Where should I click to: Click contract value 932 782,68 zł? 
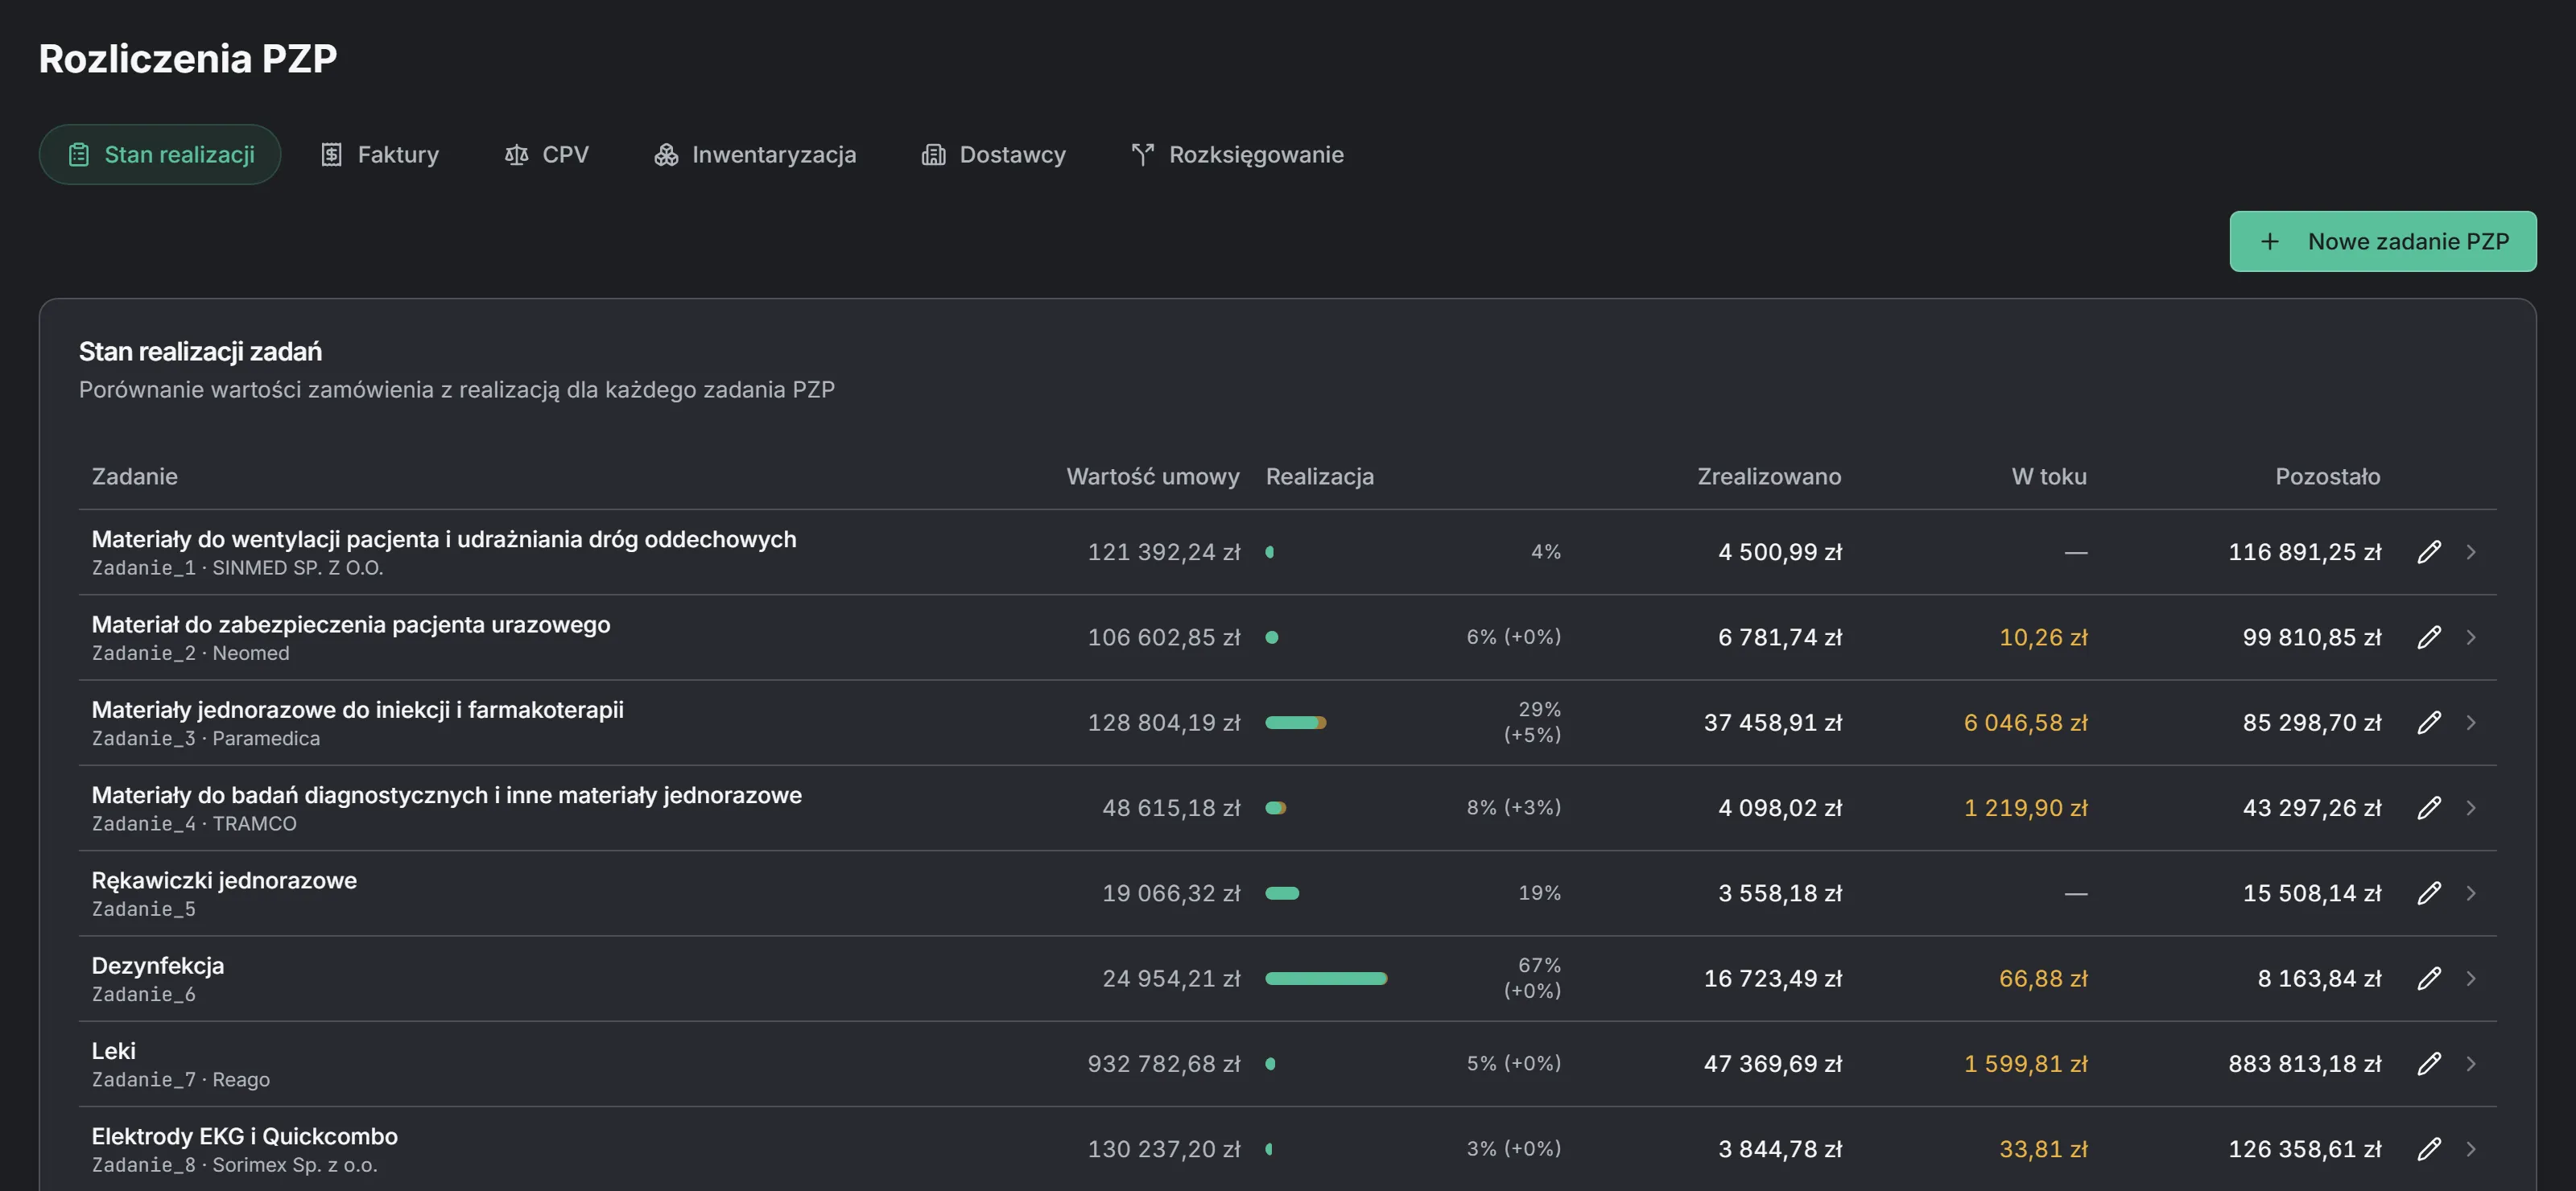click(1164, 1064)
